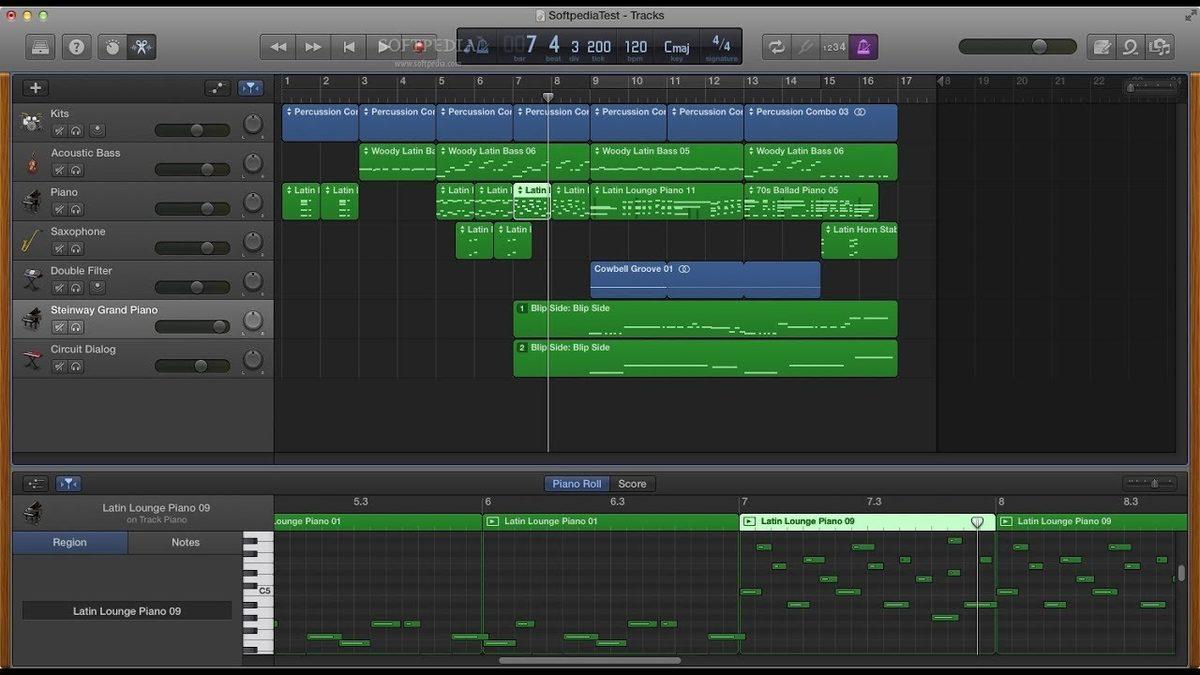Screen dimensions: 1200x675
Task: Add a new track with the plus button
Action: 35,87
